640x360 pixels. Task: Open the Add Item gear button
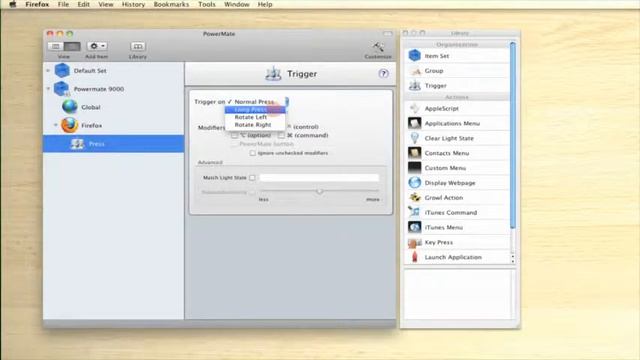97,46
